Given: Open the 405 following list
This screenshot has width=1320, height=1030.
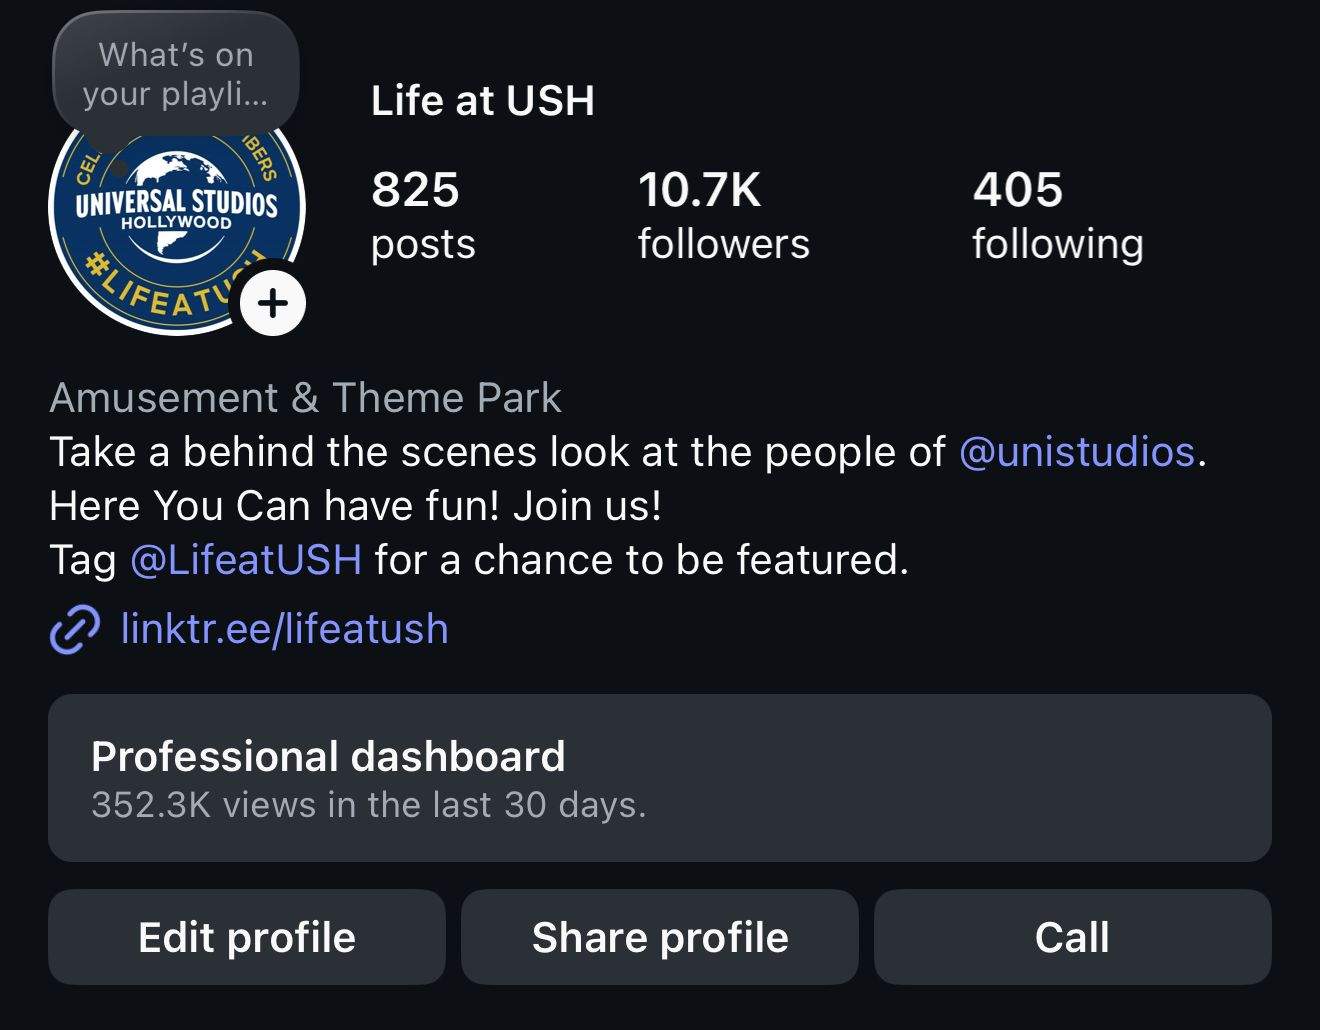Looking at the screenshot, I should [x=1058, y=215].
